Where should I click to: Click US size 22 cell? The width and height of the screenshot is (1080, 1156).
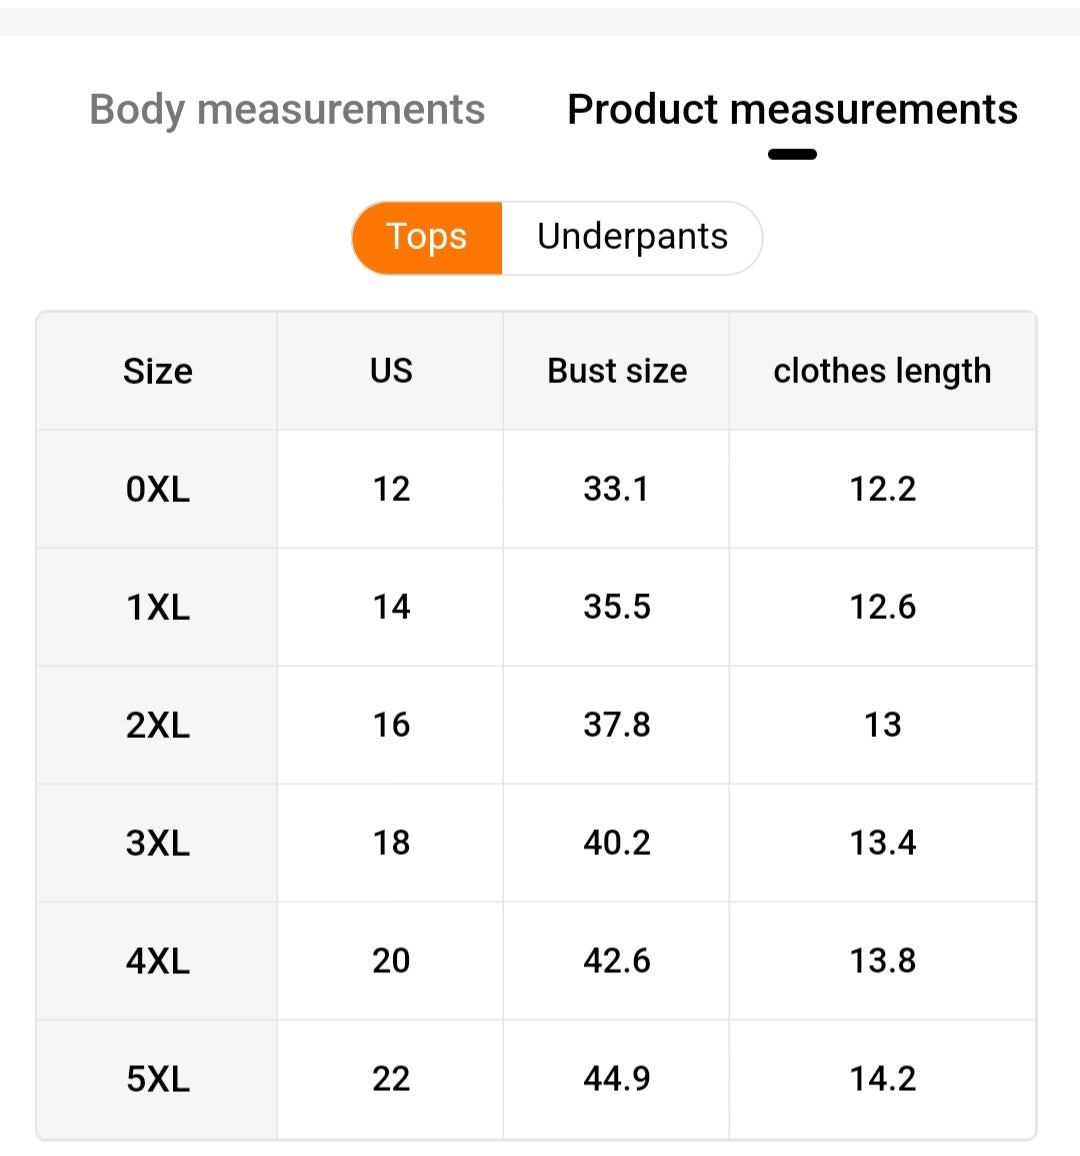(x=391, y=1079)
